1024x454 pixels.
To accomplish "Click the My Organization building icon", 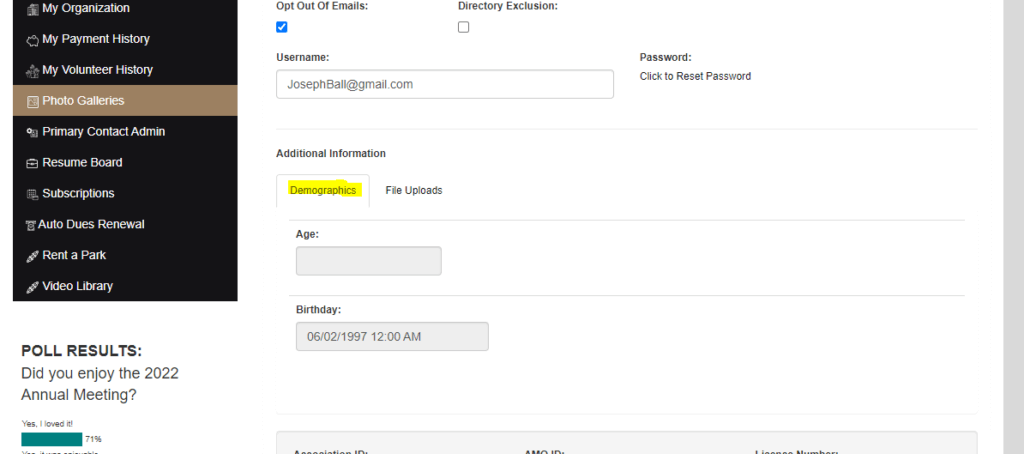I will (32, 9).
